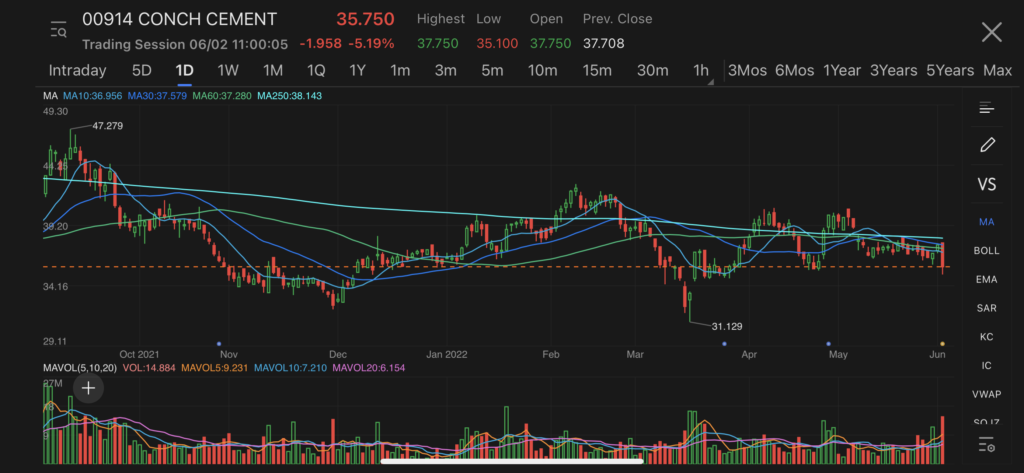
Task: Click the 31.129 low price label
Action: click(x=727, y=326)
